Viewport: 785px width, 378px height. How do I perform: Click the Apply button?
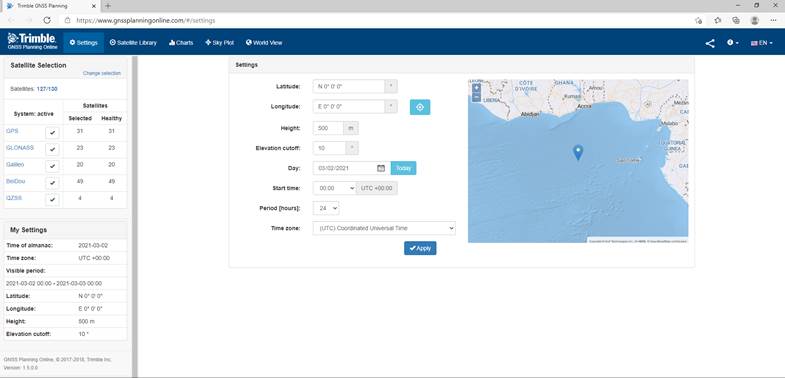click(420, 248)
